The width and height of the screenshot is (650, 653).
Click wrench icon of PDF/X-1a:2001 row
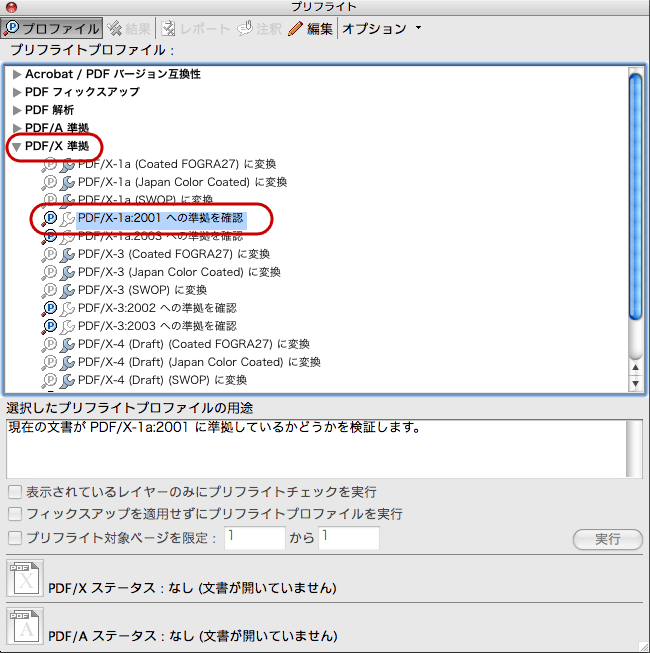tap(67, 219)
